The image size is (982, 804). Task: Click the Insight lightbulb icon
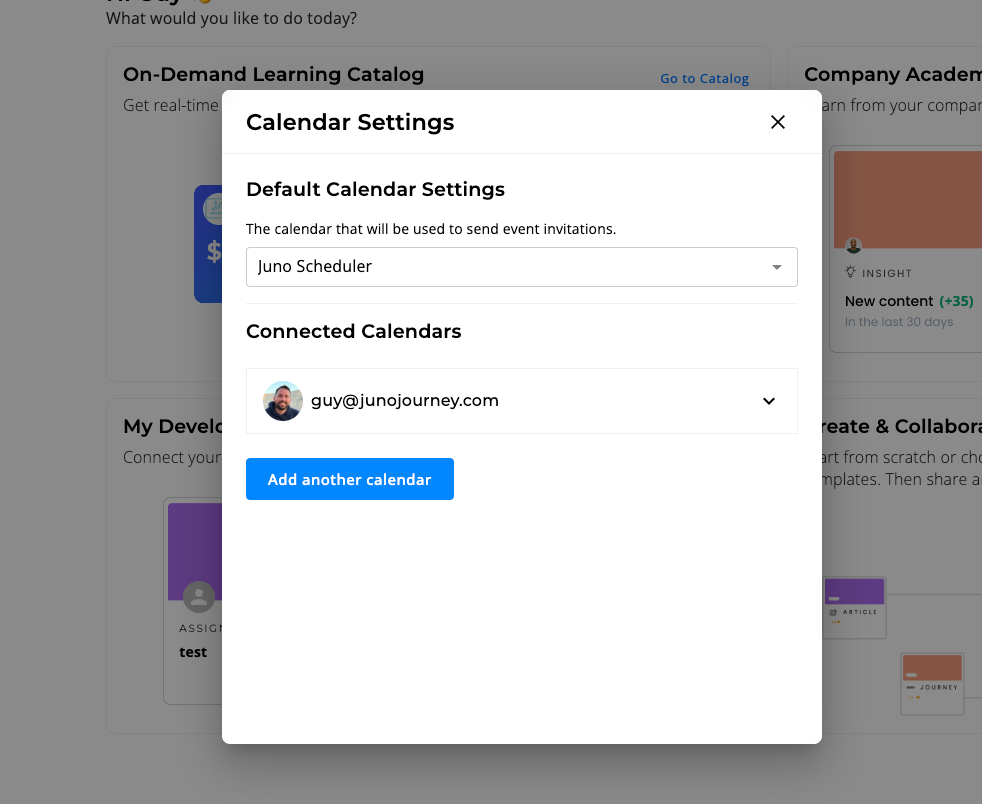(x=850, y=272)
